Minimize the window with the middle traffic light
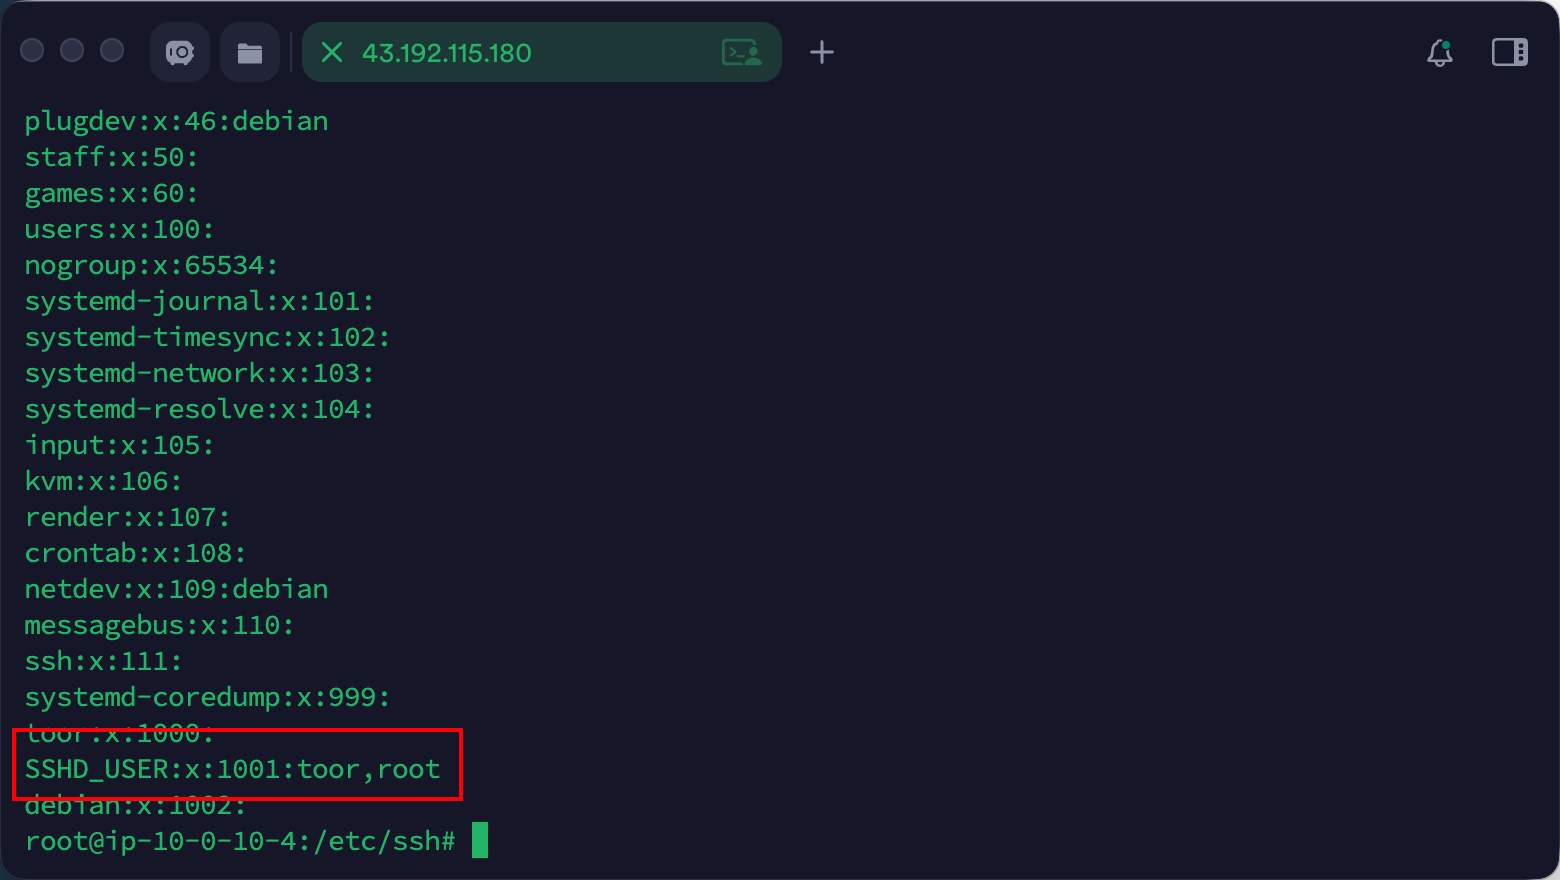Screen dimensions: 1560x880 [x=72, y=50]
